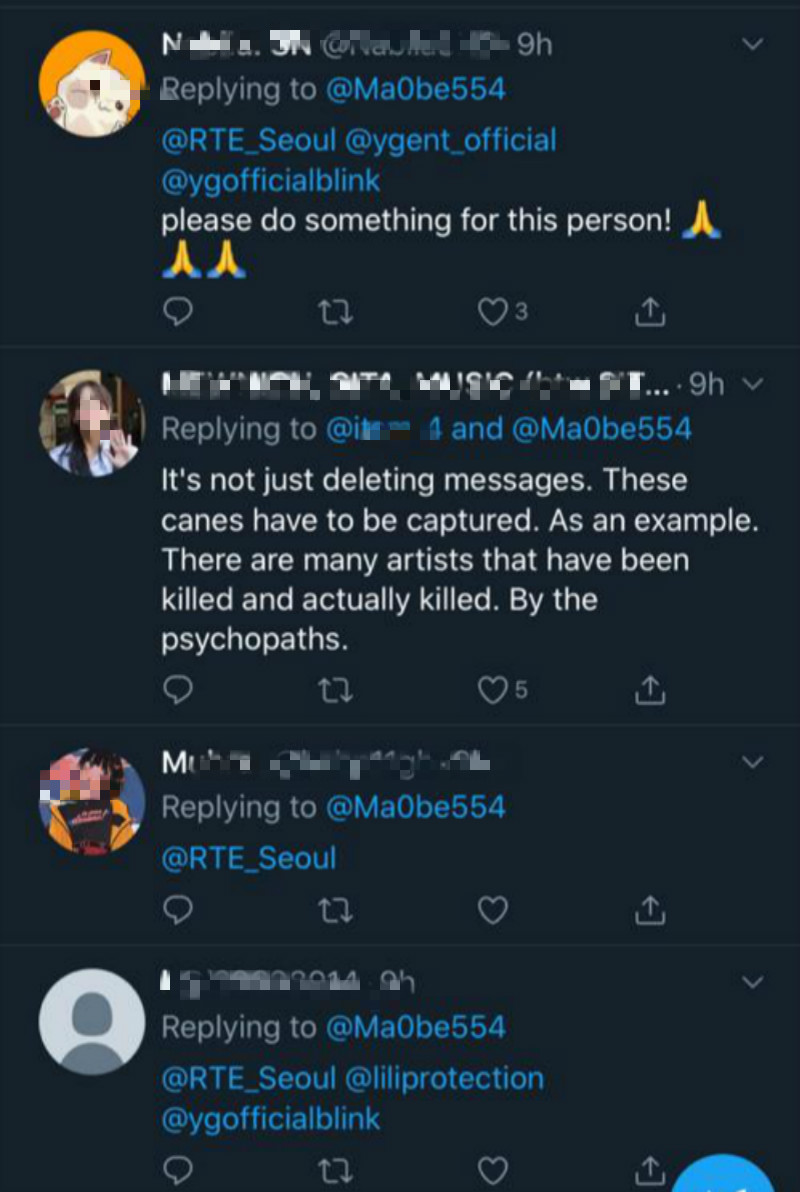
Task: Retweet the tweet about deleting messages
Action: point(334,690)
